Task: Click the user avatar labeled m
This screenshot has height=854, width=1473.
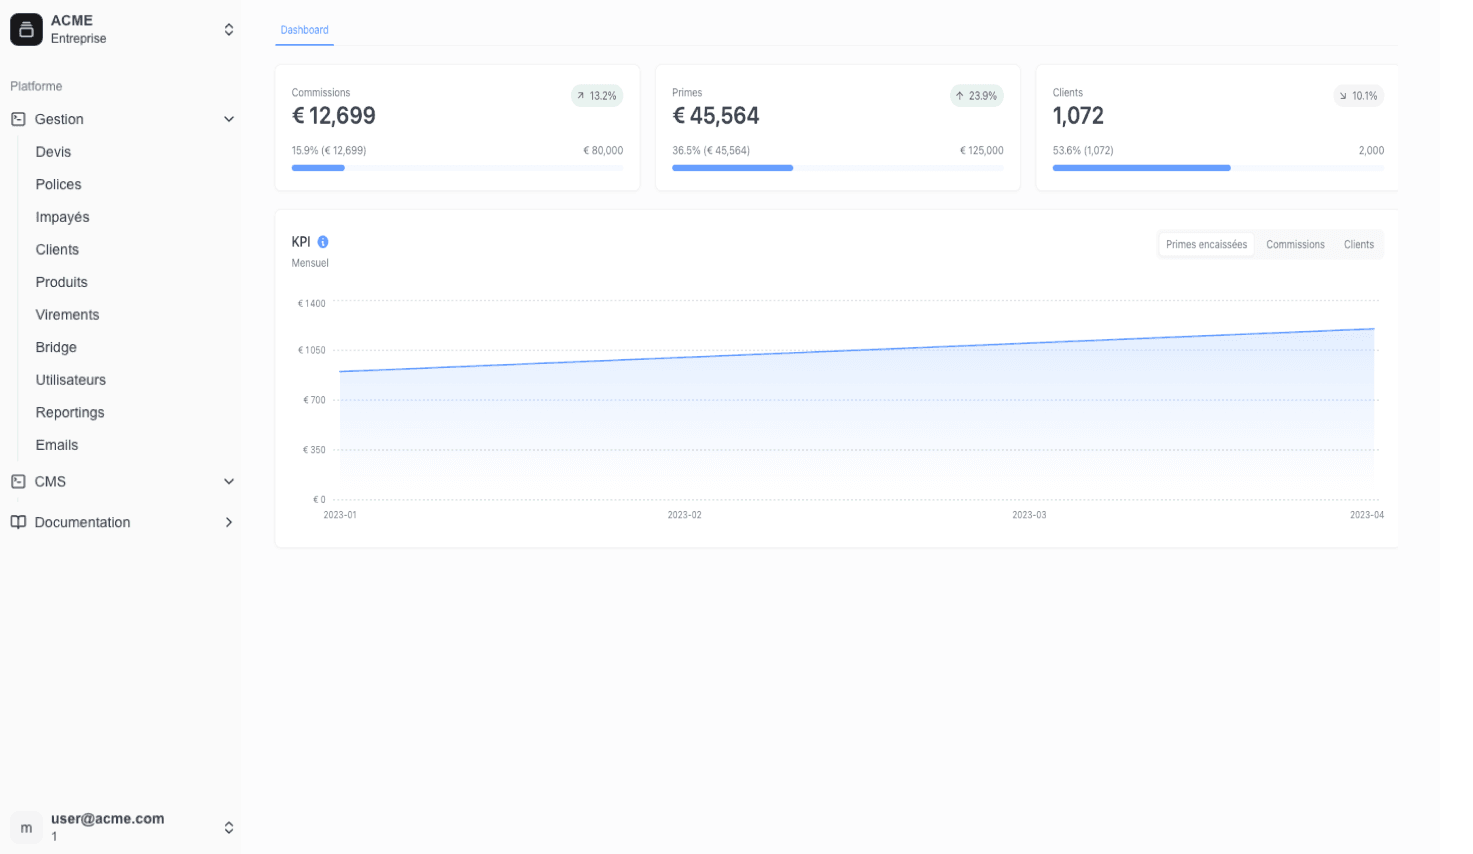Action: coord(26,828)
